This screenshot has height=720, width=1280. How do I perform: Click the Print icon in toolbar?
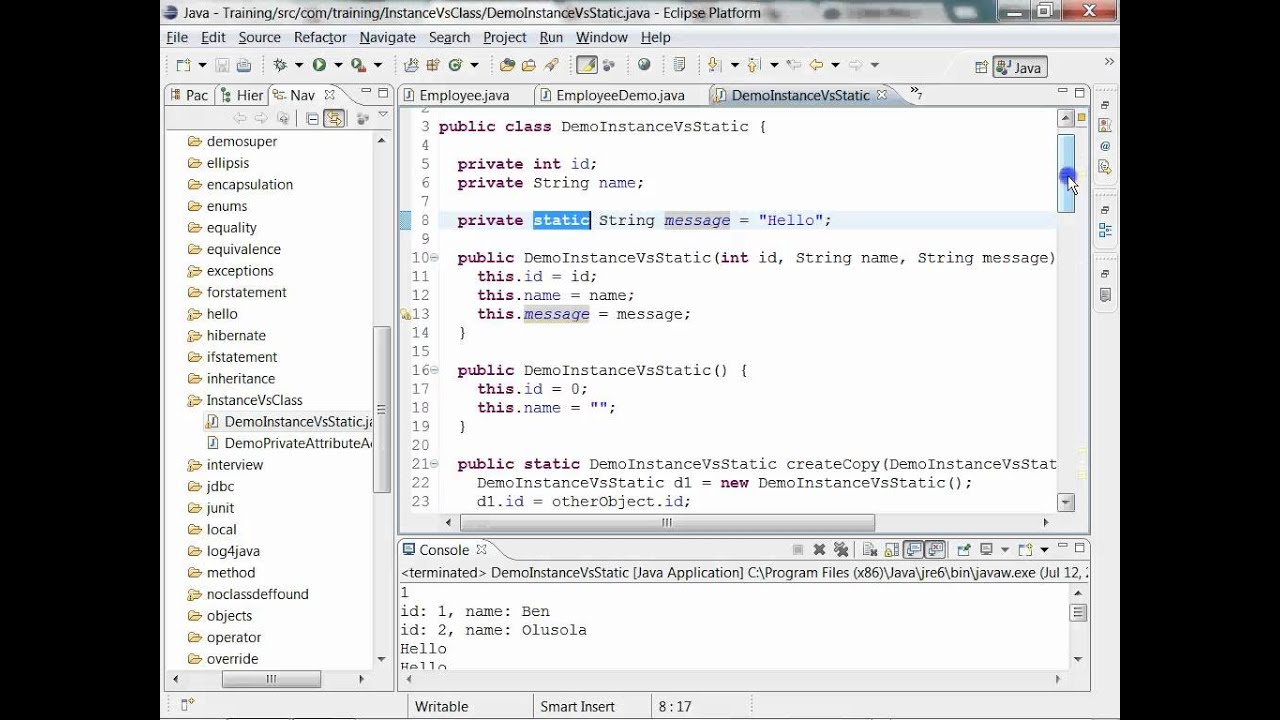243,65
